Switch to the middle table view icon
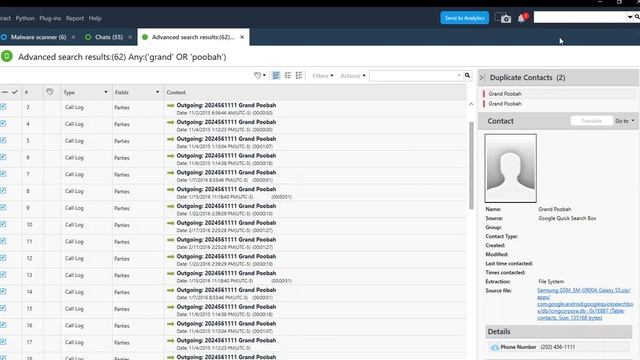Image resolution: width=640 pixels, height=360 pixels. pyautogui.click(x=288, y=76)
